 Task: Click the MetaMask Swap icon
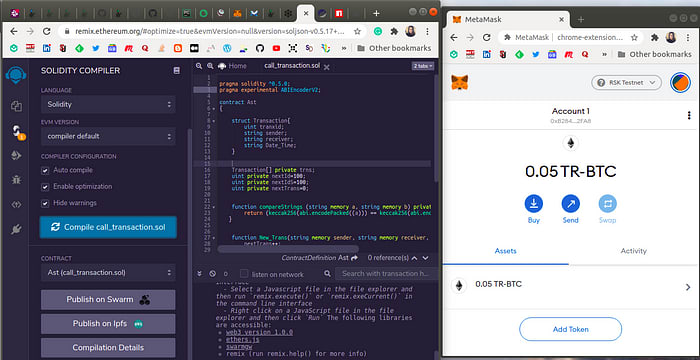pos(608,204)
